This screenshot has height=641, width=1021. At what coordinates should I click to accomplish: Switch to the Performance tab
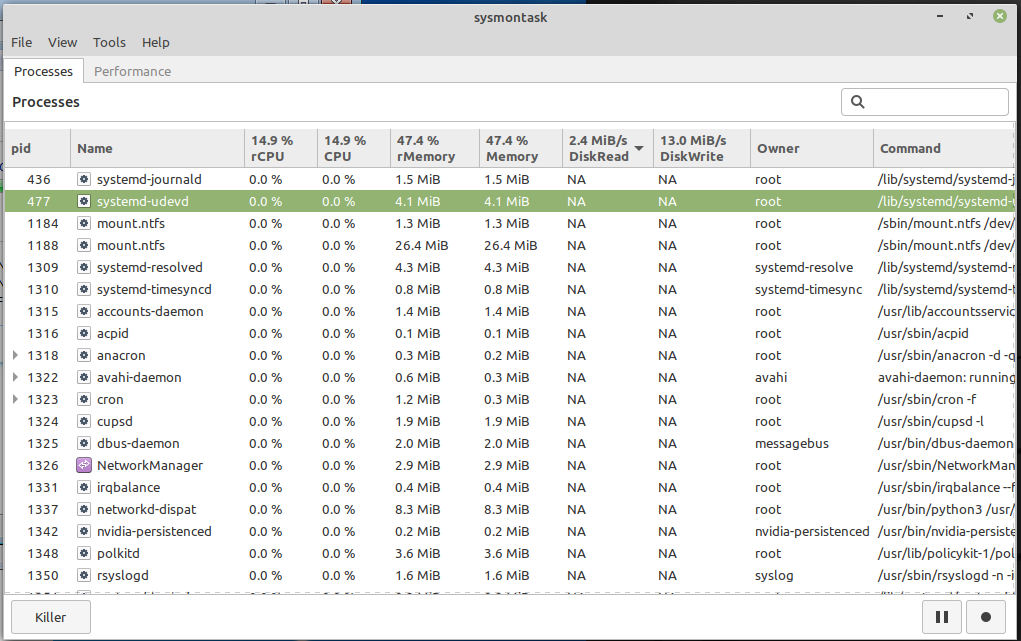[132, 71]
